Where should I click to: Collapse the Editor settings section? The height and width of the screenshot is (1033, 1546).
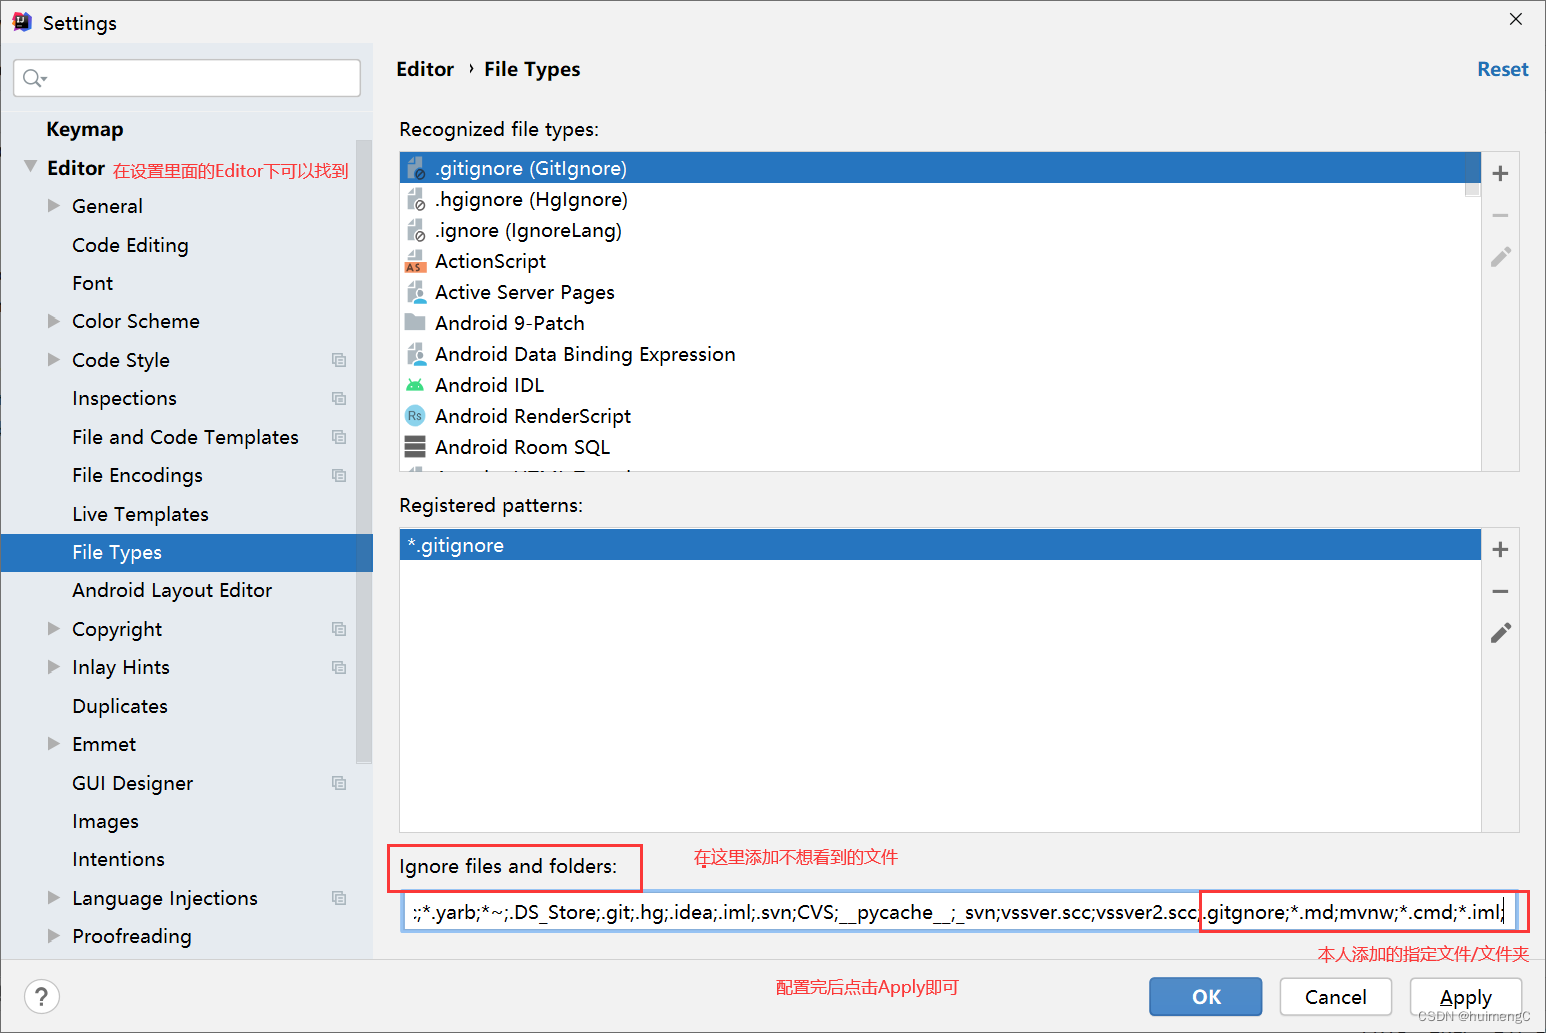(x=31, y=166)
